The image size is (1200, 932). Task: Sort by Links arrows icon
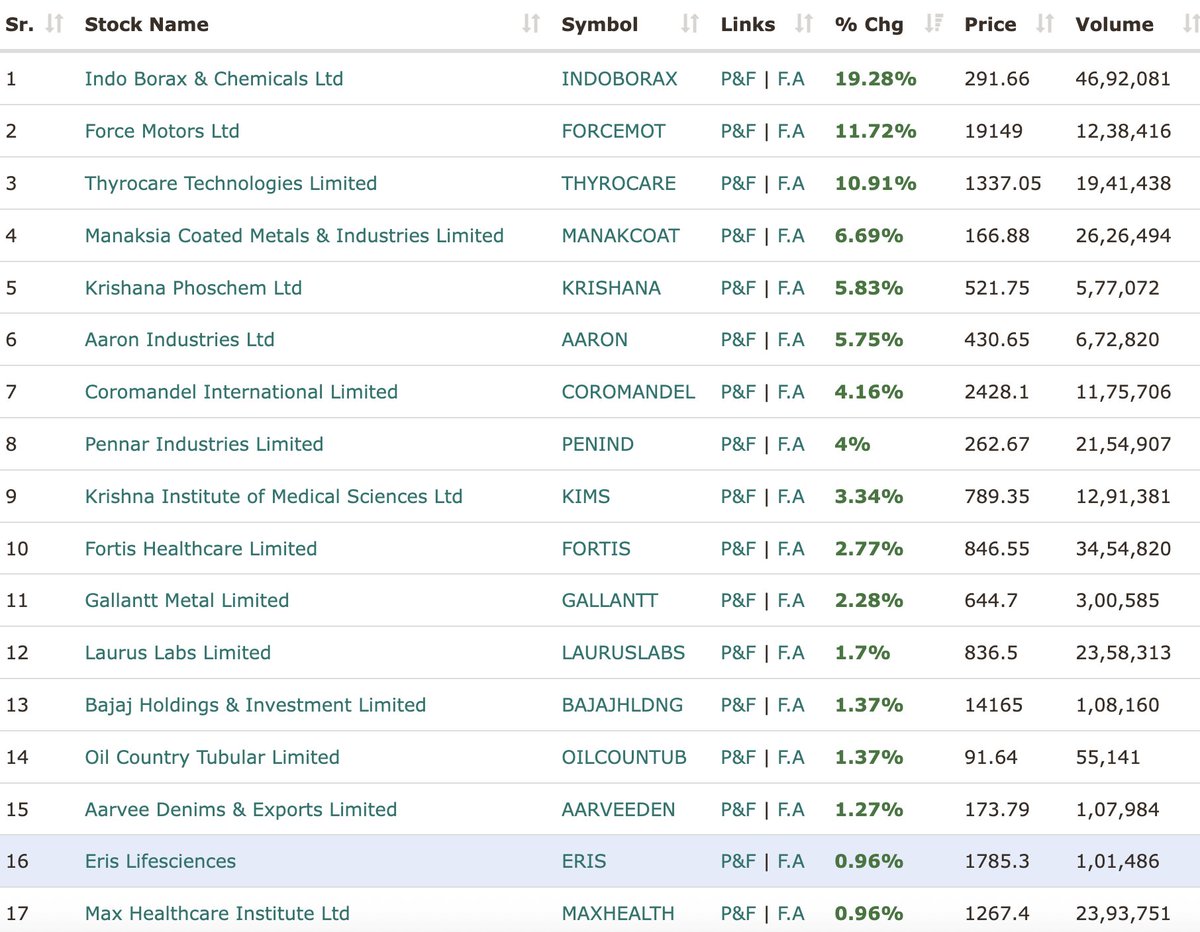pyautogui.click(x=803, y=24)
